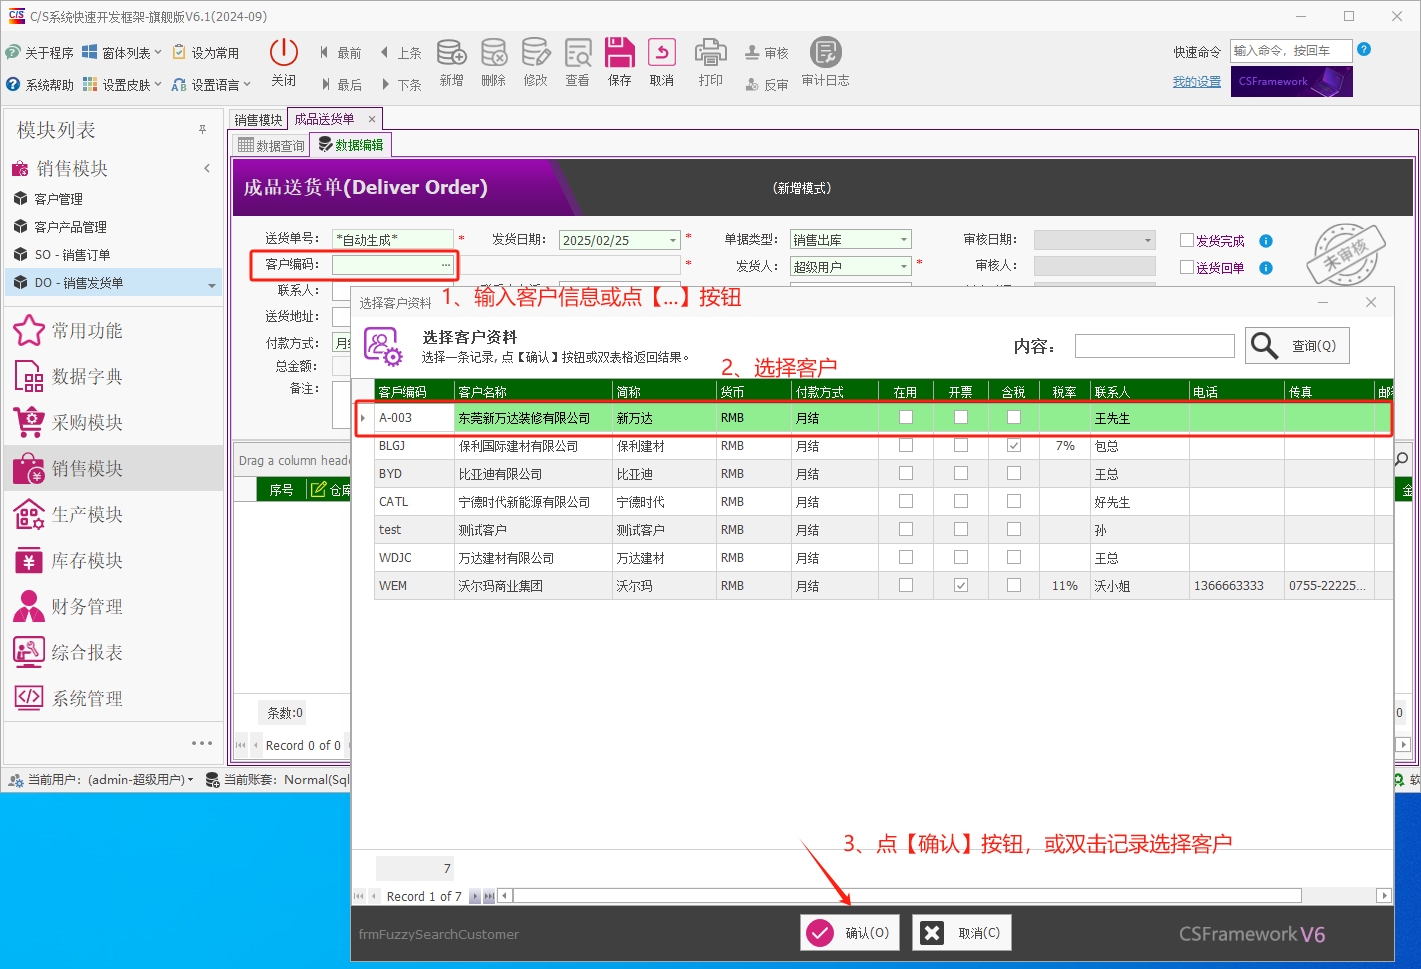Click the 反审 un-approve toolbar item

coord(767,85)
